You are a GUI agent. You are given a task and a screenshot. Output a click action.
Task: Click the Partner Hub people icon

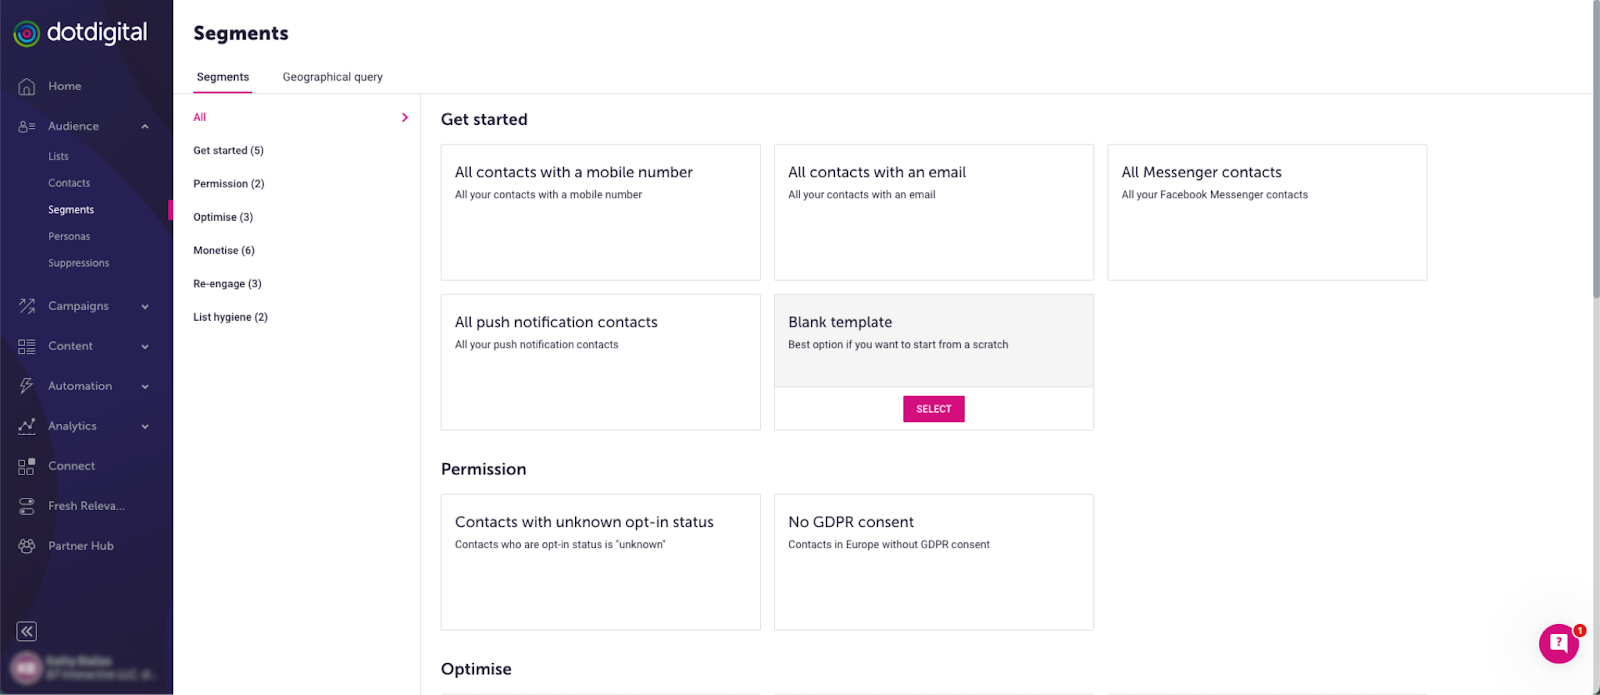(27, 546)
